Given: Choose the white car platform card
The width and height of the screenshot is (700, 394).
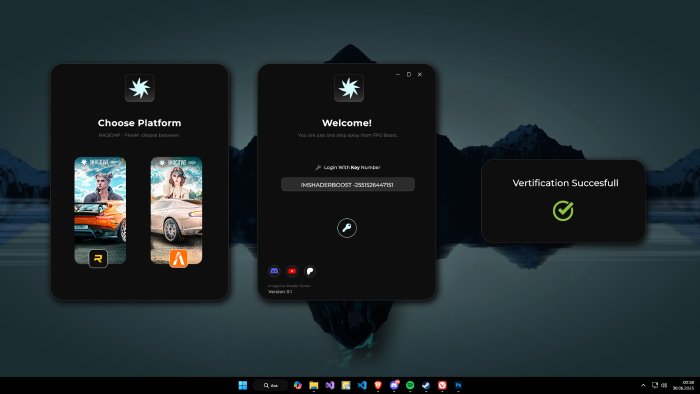Looking at the screenshot, I should click(176, 210).
